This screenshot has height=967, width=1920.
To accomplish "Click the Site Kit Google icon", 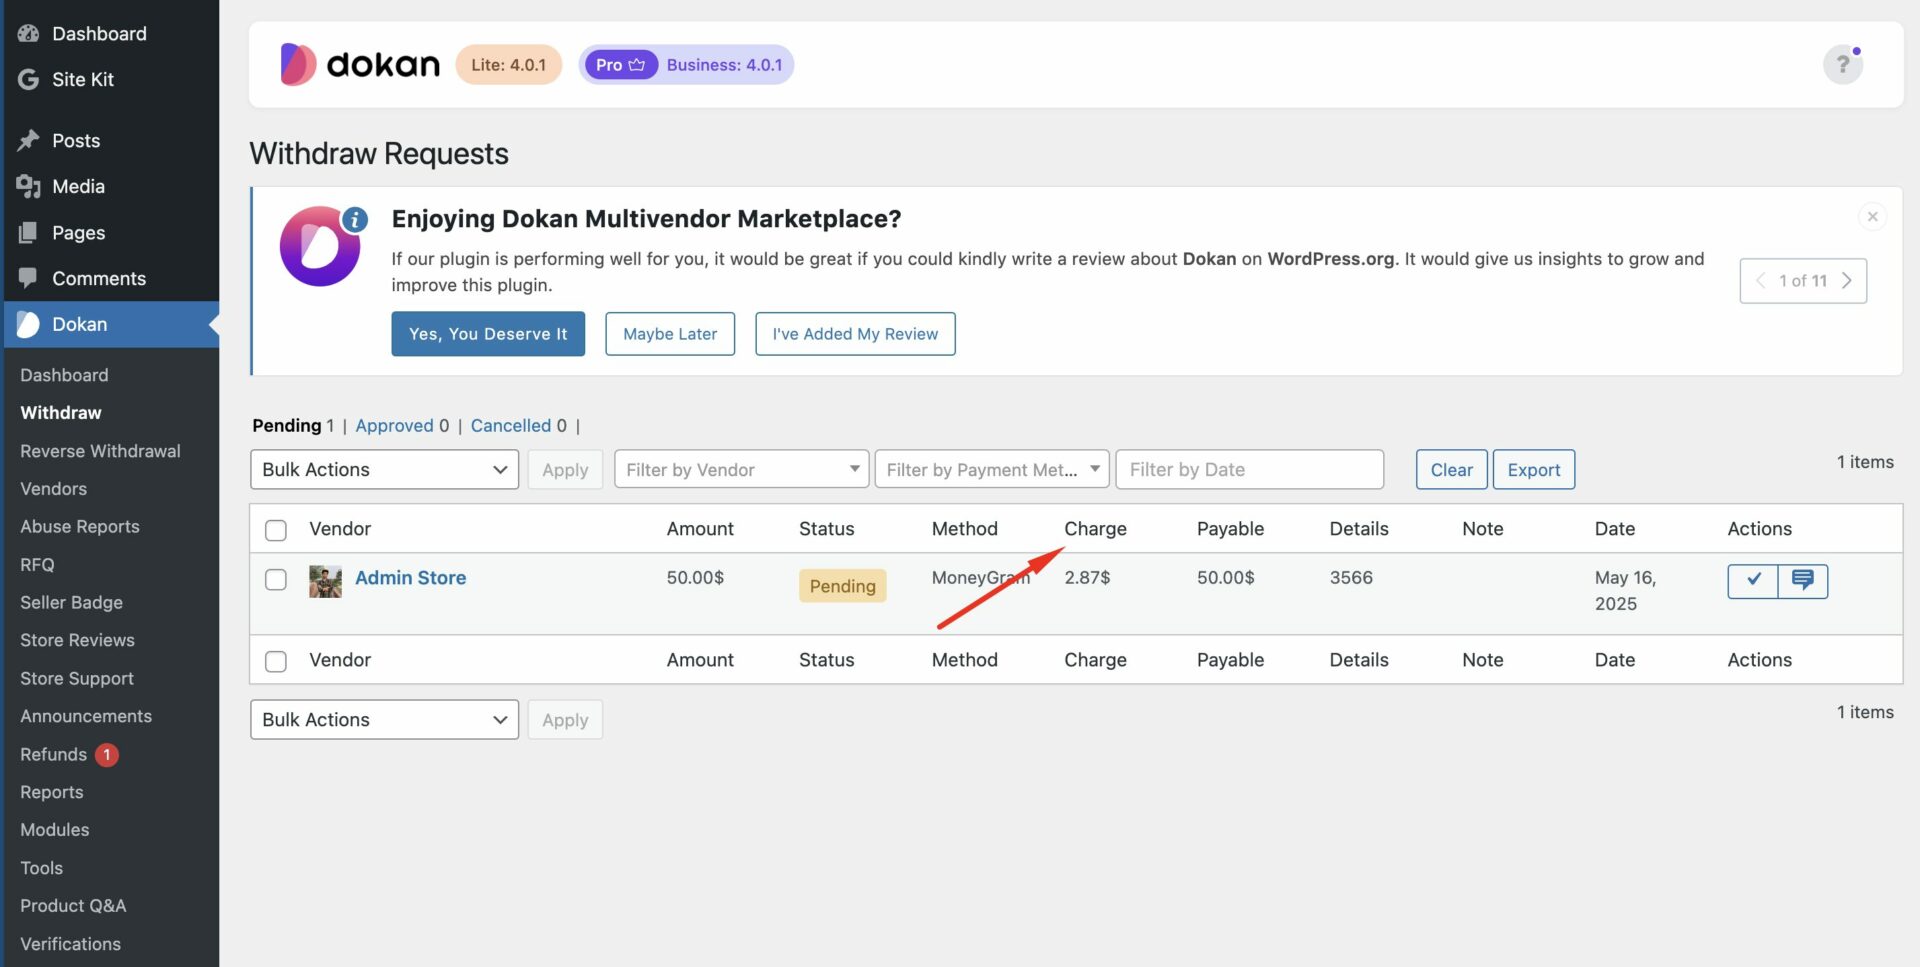I will coord(28,79).
